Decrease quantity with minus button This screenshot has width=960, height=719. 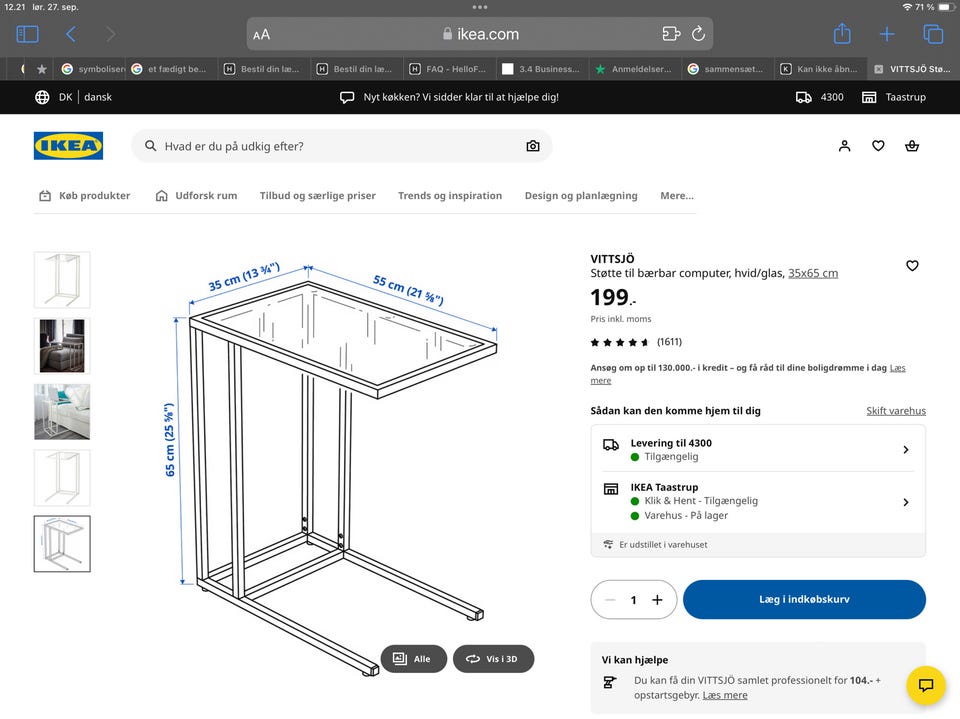tap(610, 600)
